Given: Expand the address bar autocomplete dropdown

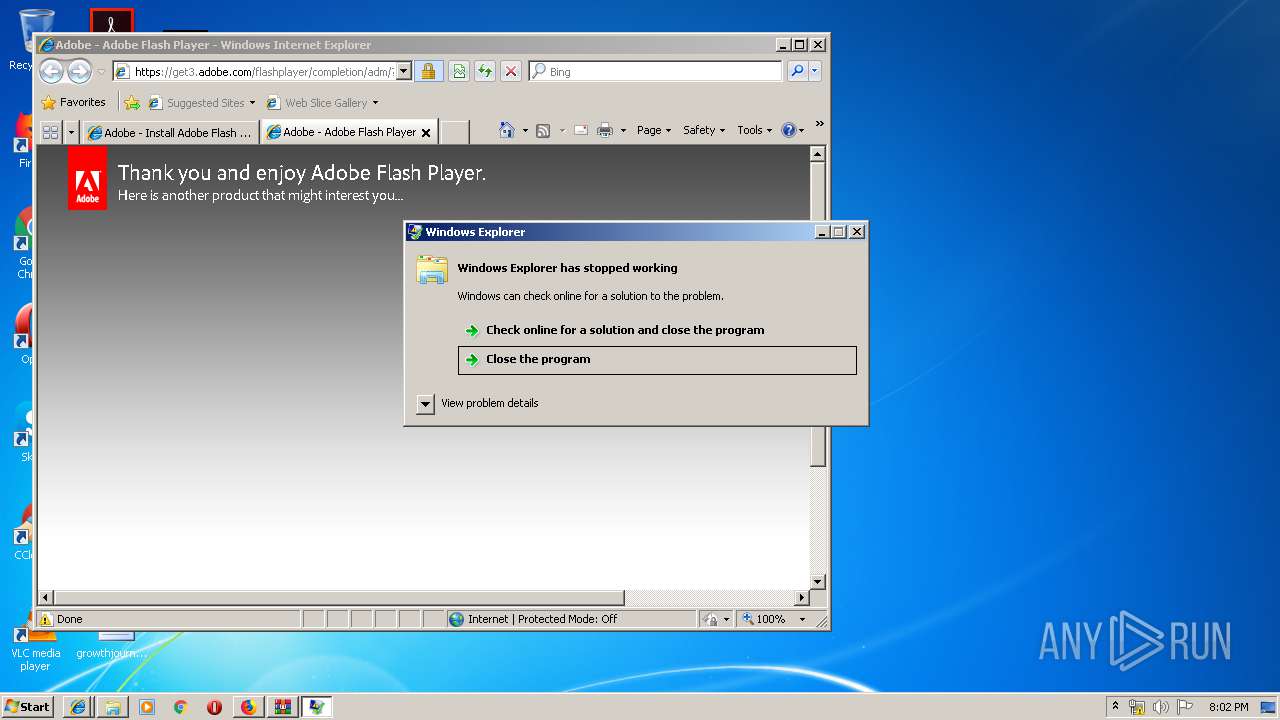Looking at the screenshot, I should (404, 71).
